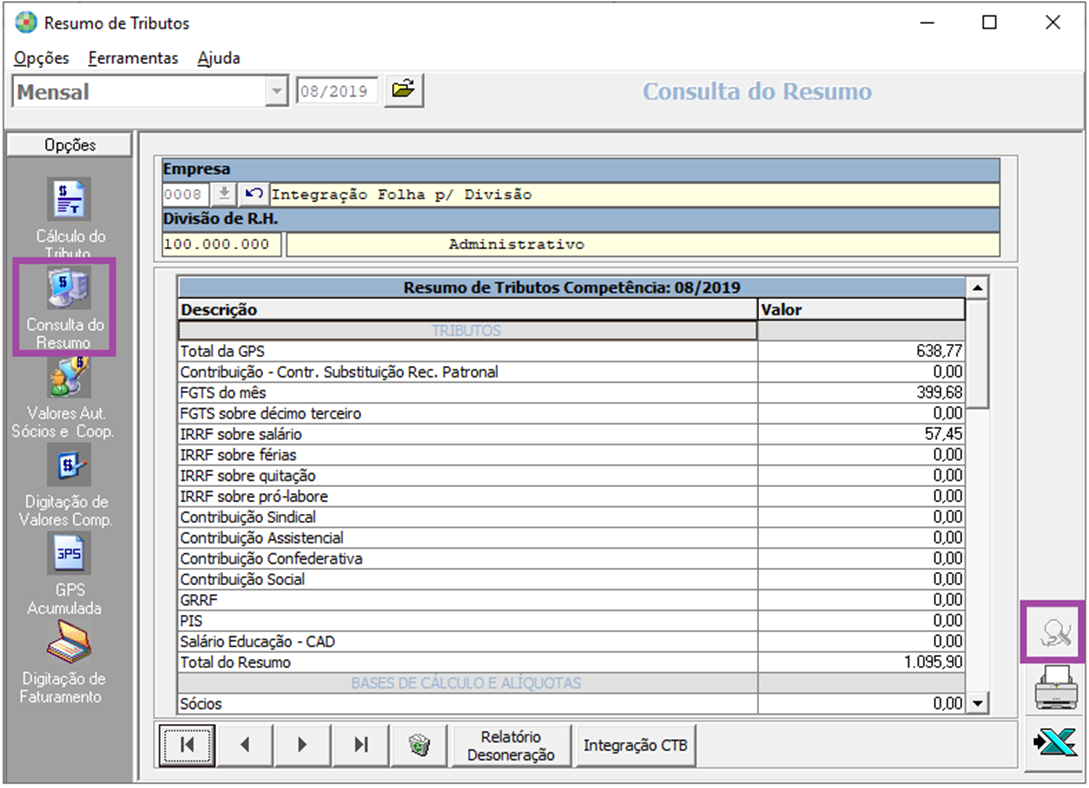Select Salário Educação - CAD row
Image resolution: width=1089 pixels, height=788 pixels.
572,642
